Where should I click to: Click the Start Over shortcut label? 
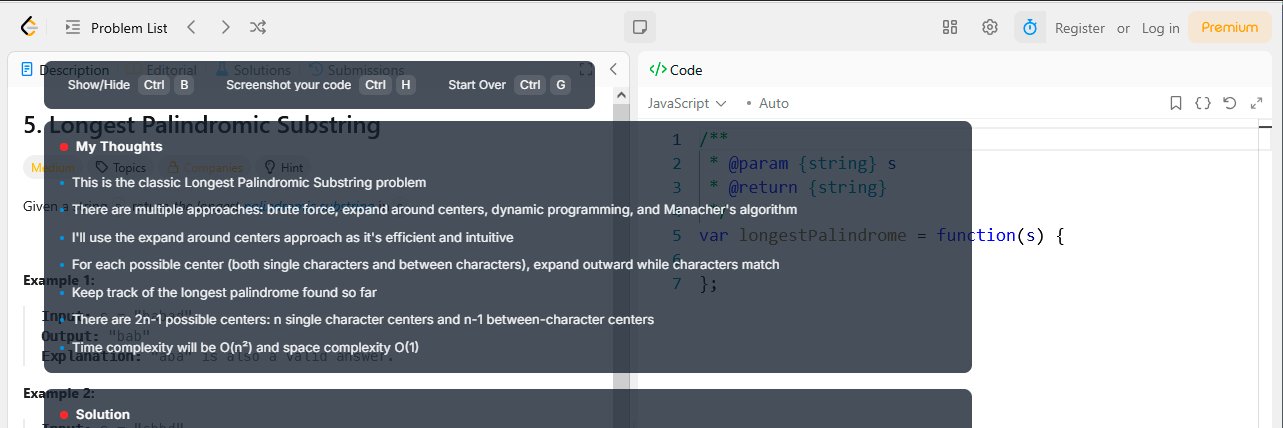point(477,85)
